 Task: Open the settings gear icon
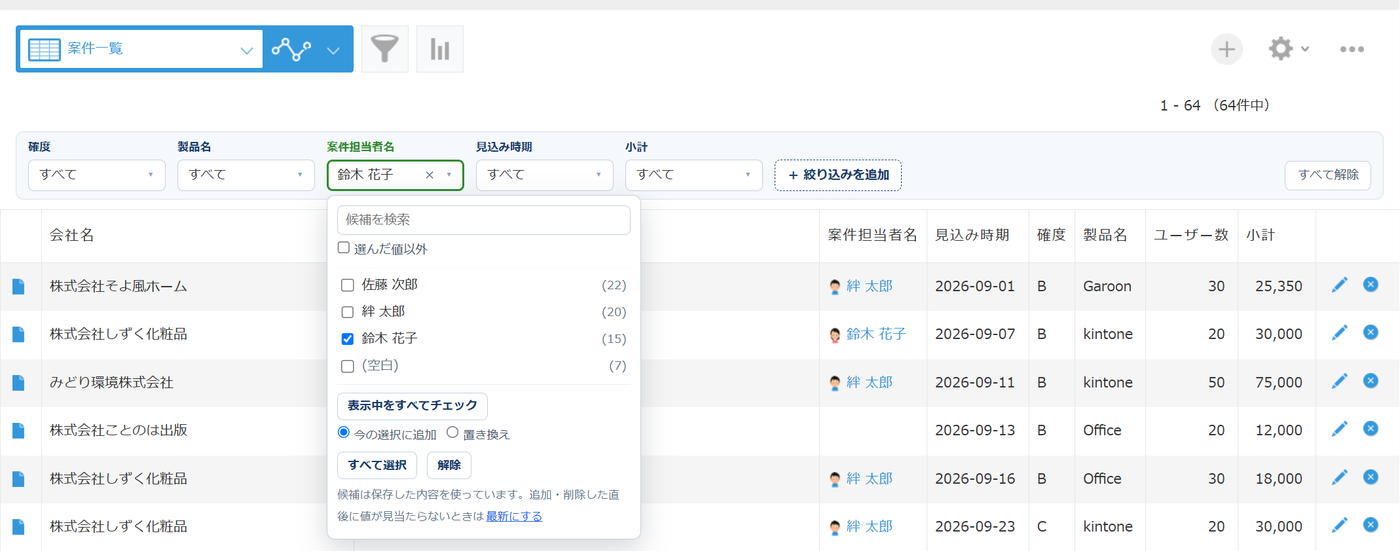pyautogui.click(x=1281, y=49)
